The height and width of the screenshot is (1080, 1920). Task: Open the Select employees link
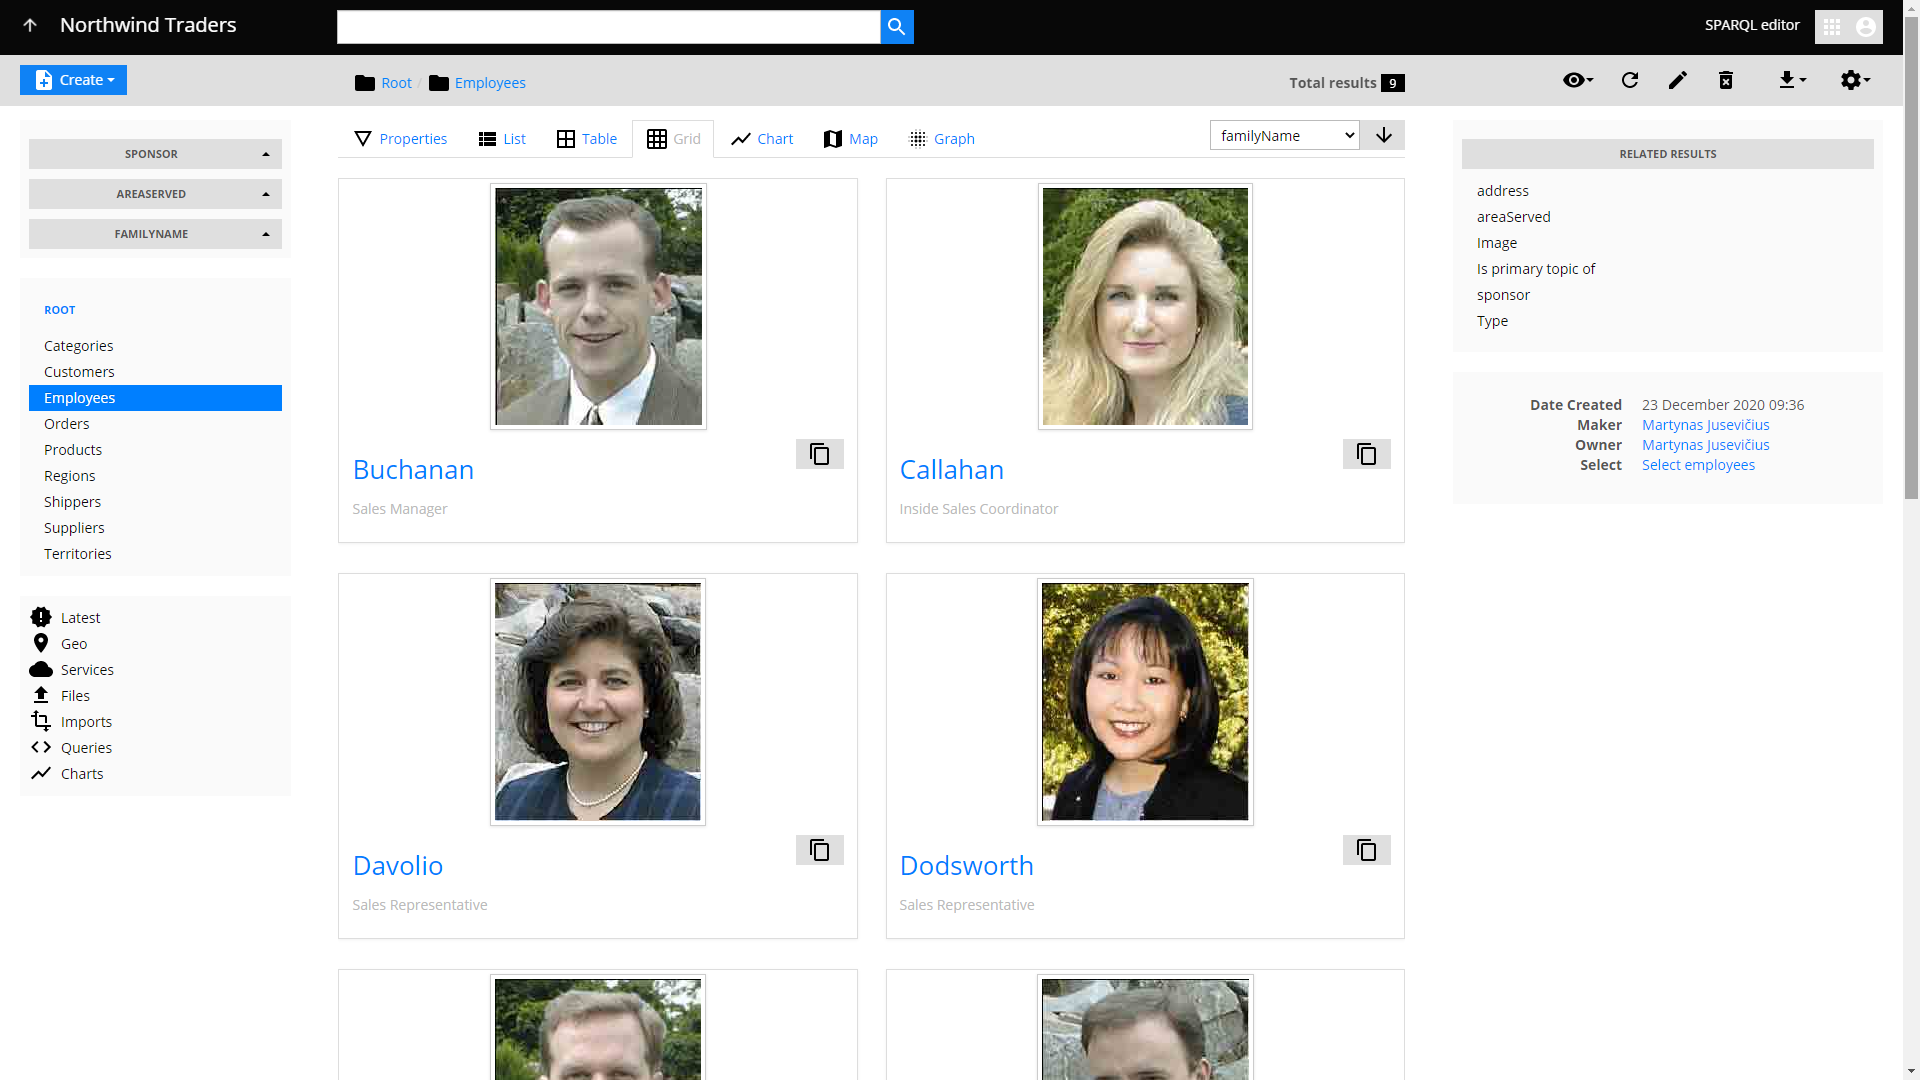pos(1698,465)
